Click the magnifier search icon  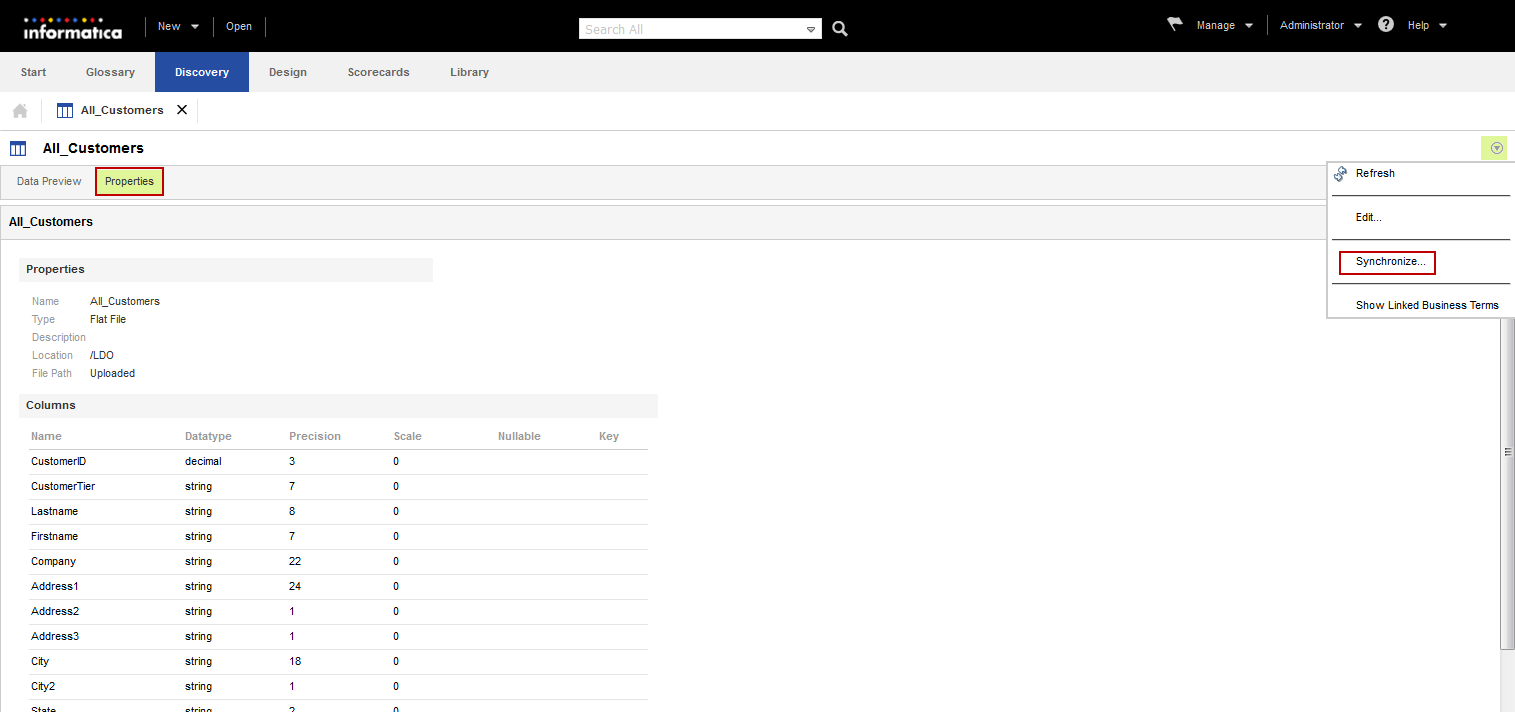(840, 29)
